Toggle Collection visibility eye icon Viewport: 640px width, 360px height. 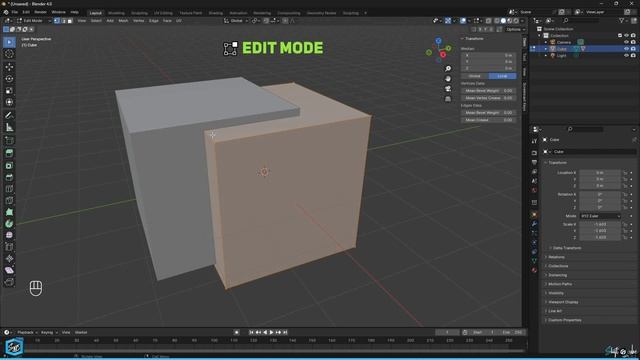626,36
